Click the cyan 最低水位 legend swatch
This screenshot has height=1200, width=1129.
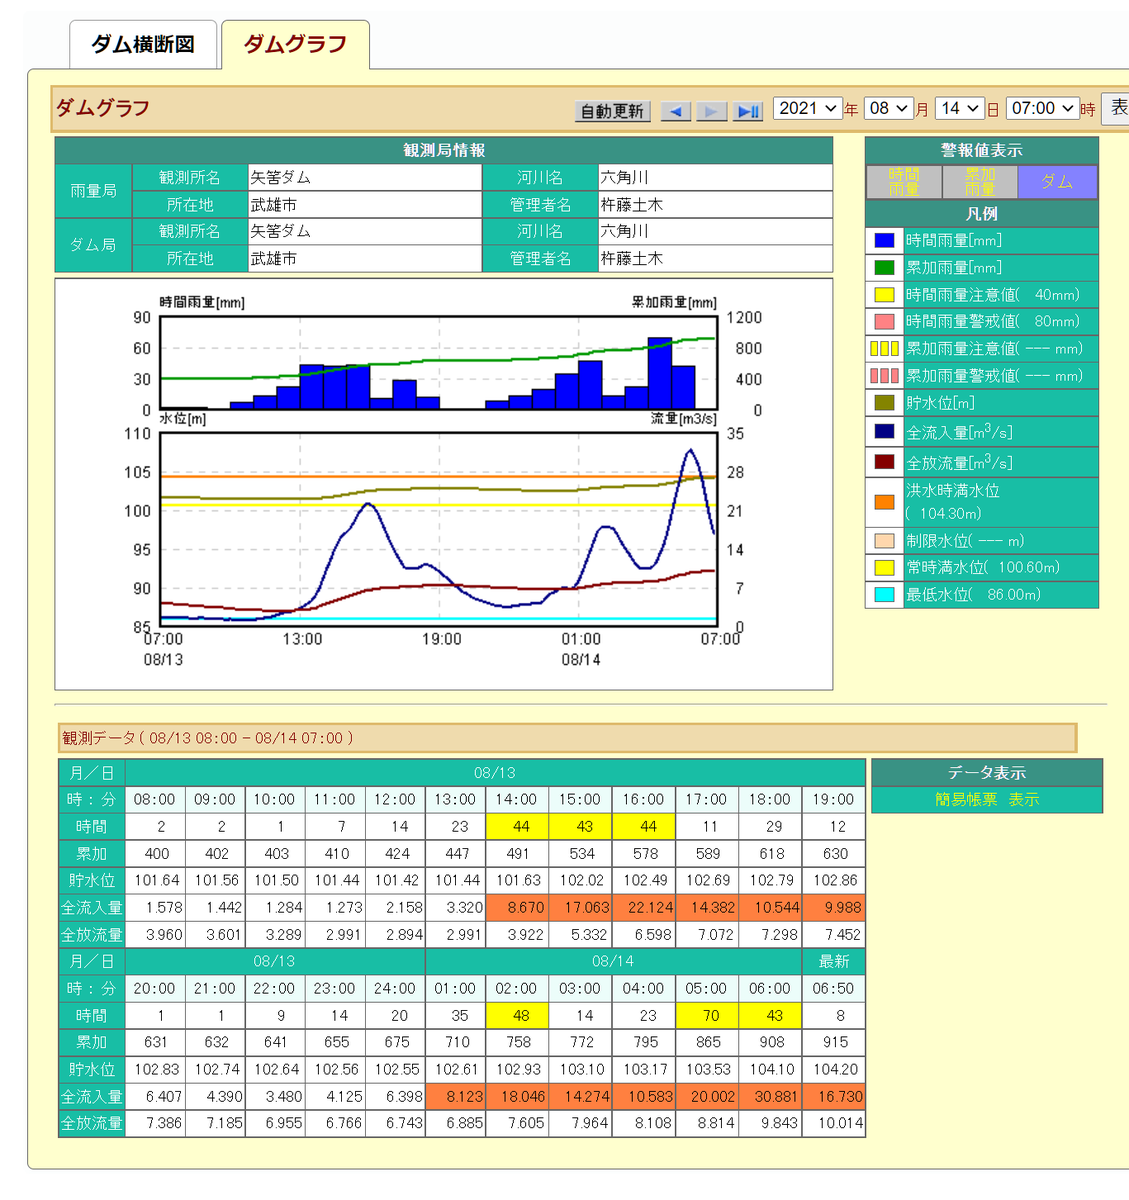click(884, 594)
